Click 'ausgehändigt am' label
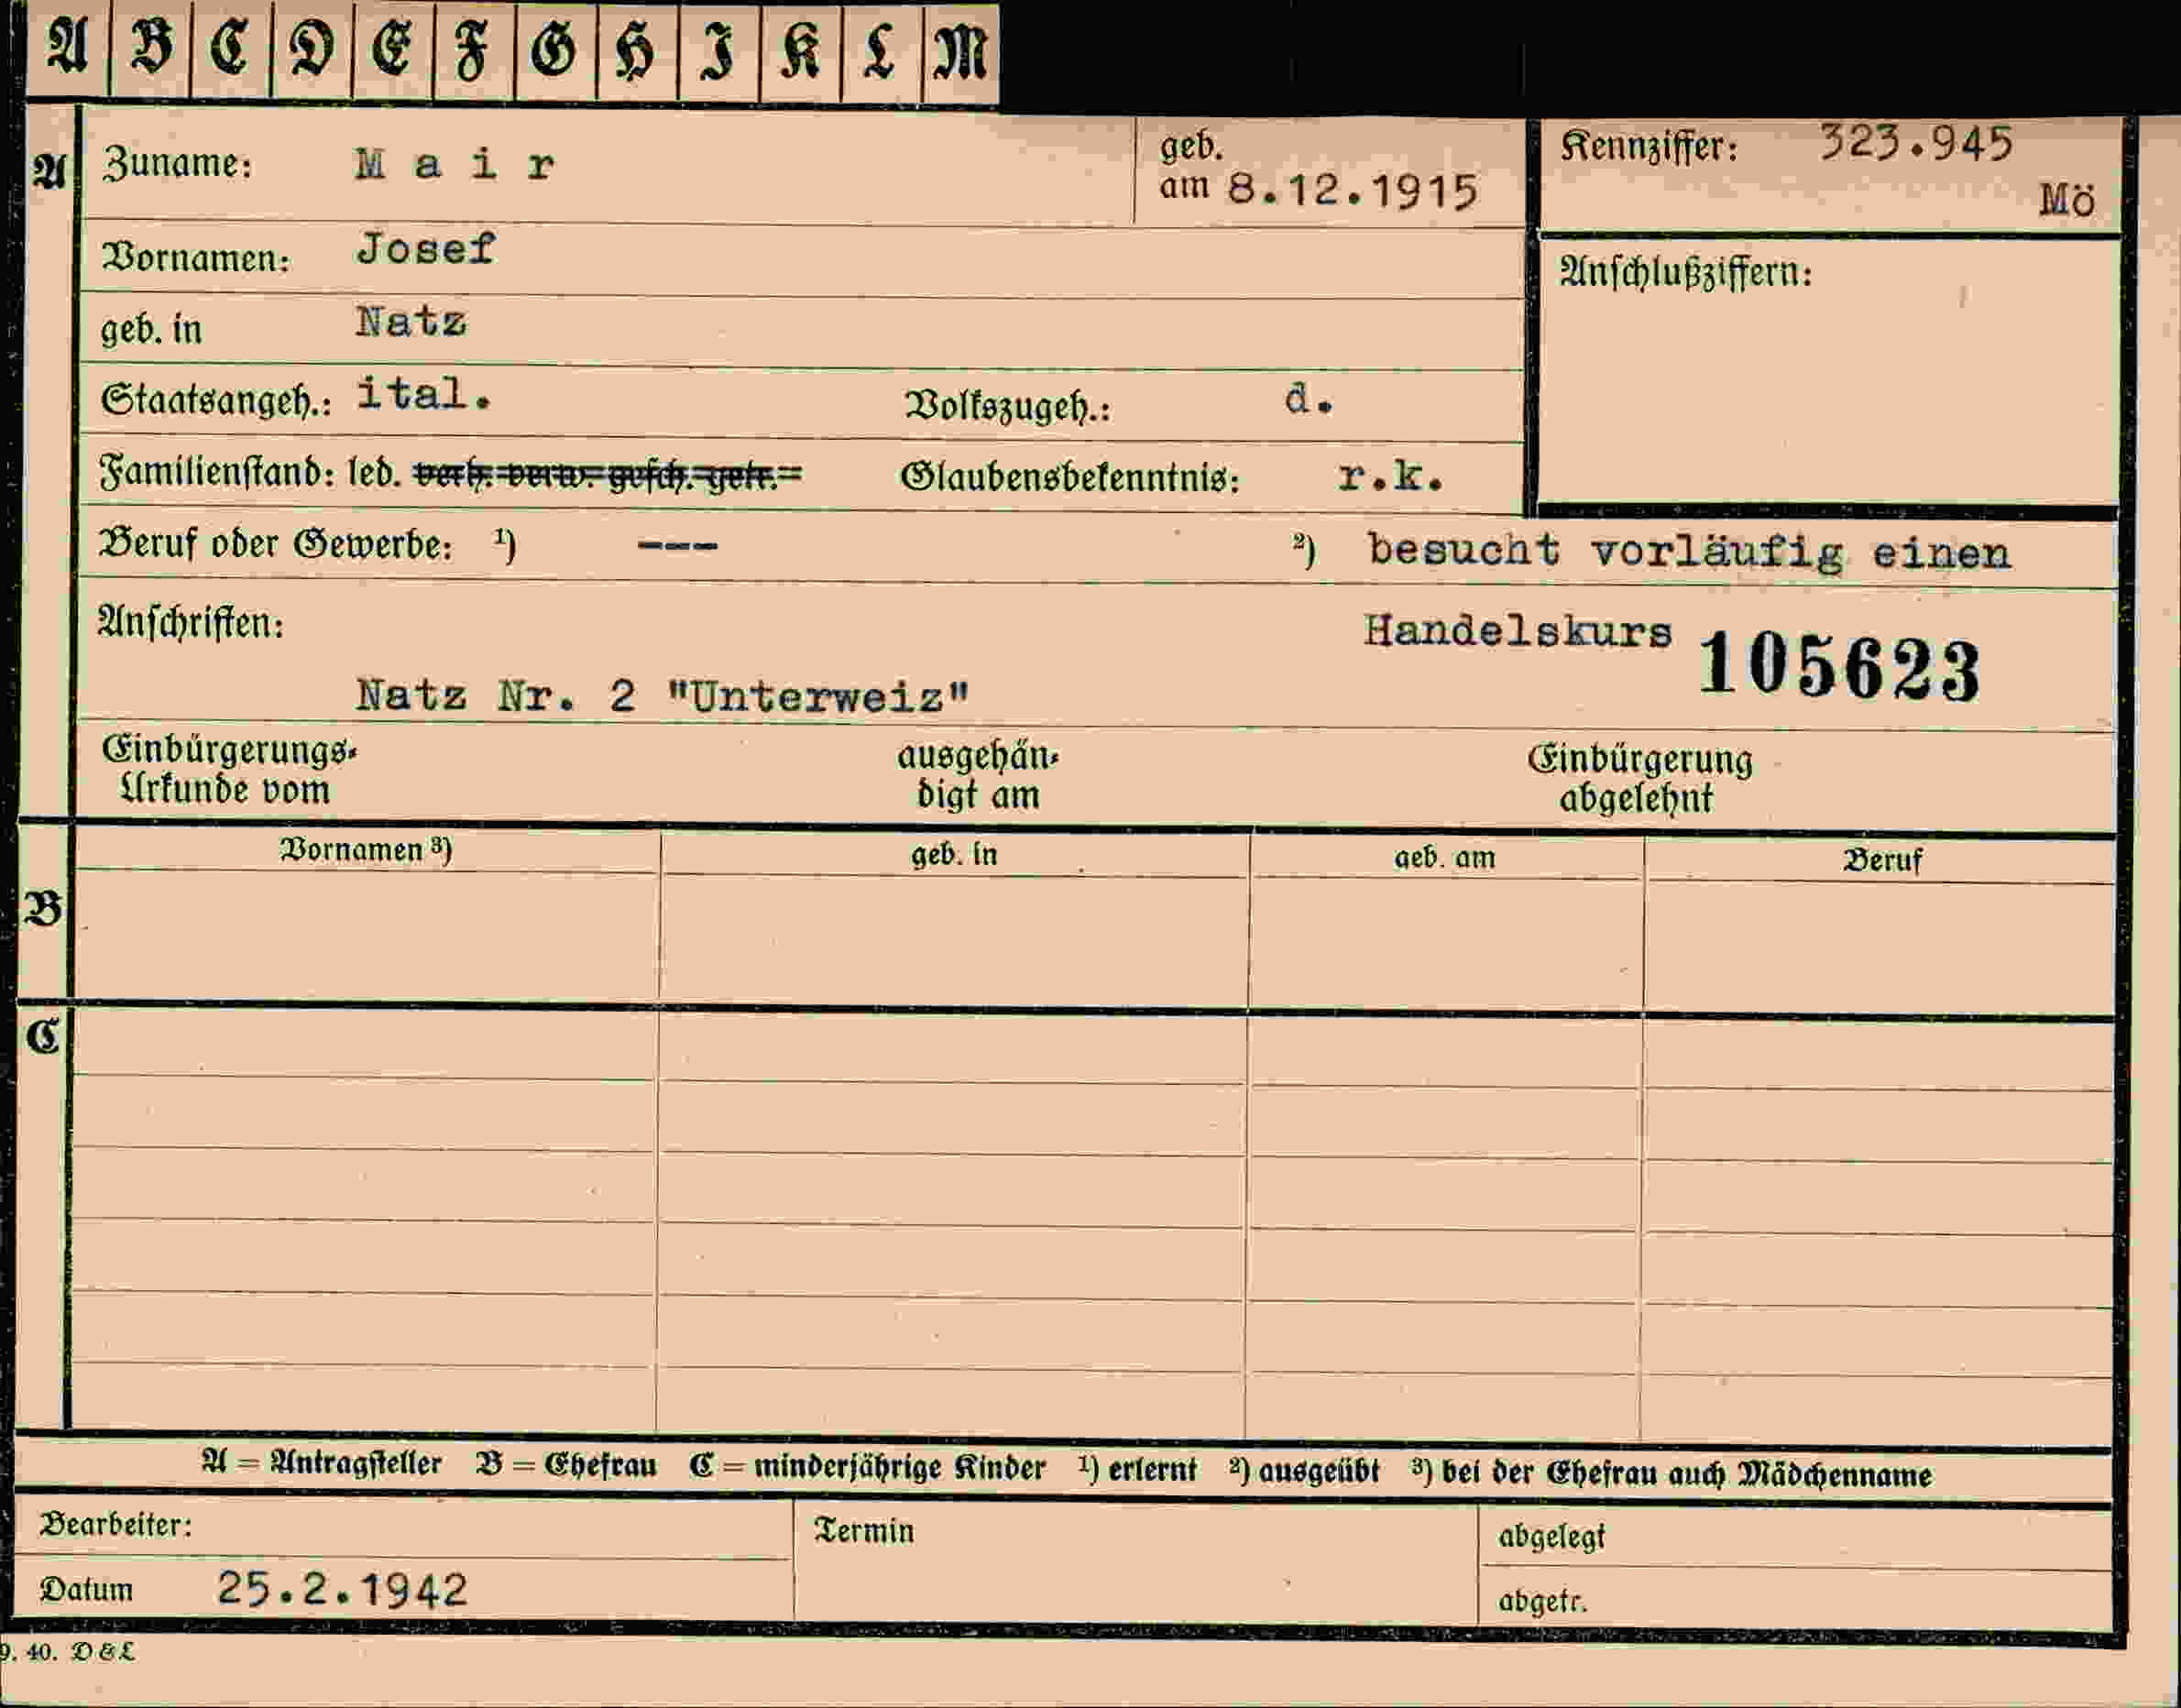 (x=978, y=776)
